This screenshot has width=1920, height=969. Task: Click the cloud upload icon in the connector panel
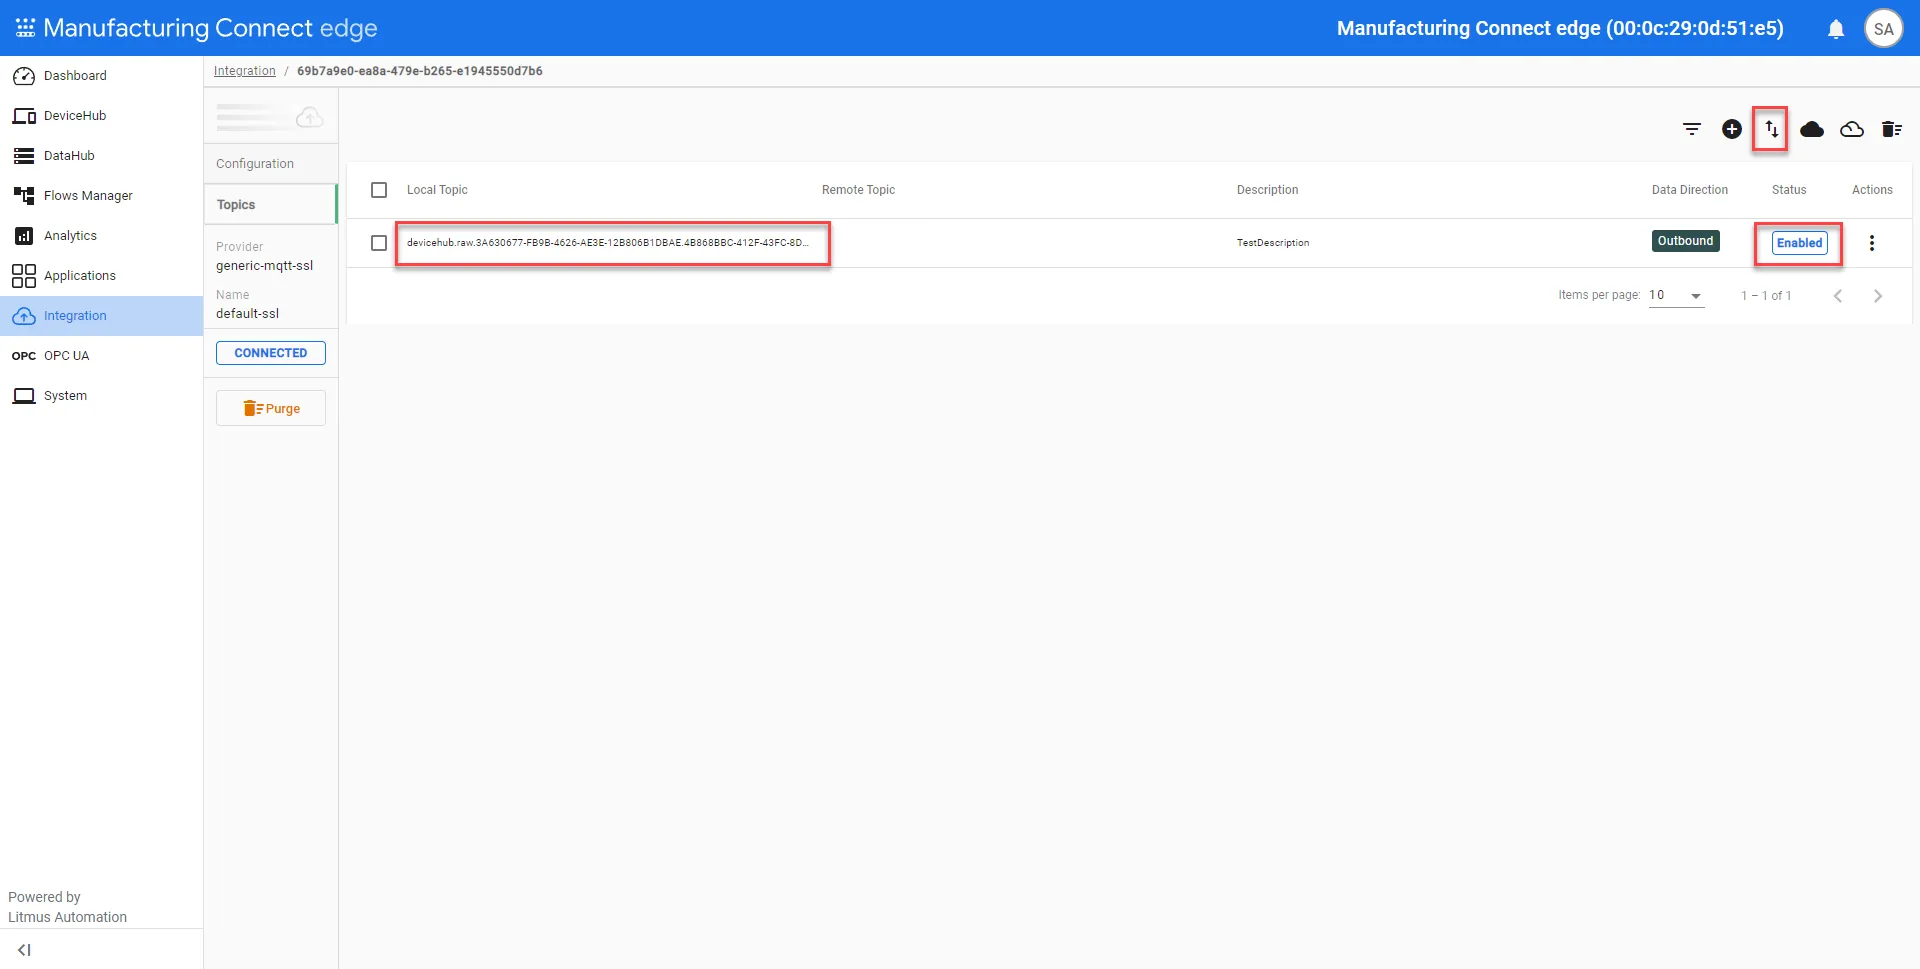coord(310,118)
